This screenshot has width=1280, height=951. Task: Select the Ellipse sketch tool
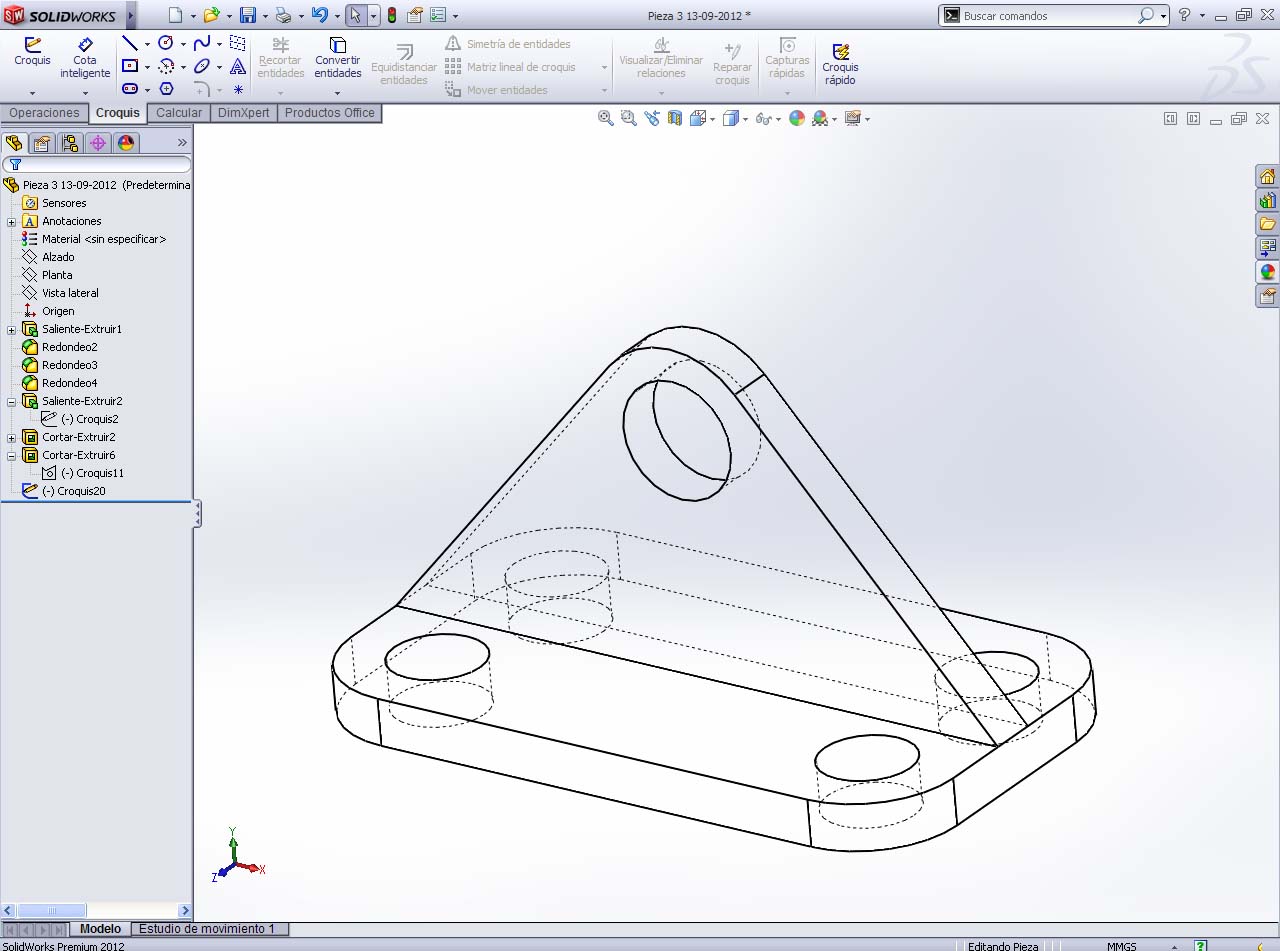pos(202,66)
